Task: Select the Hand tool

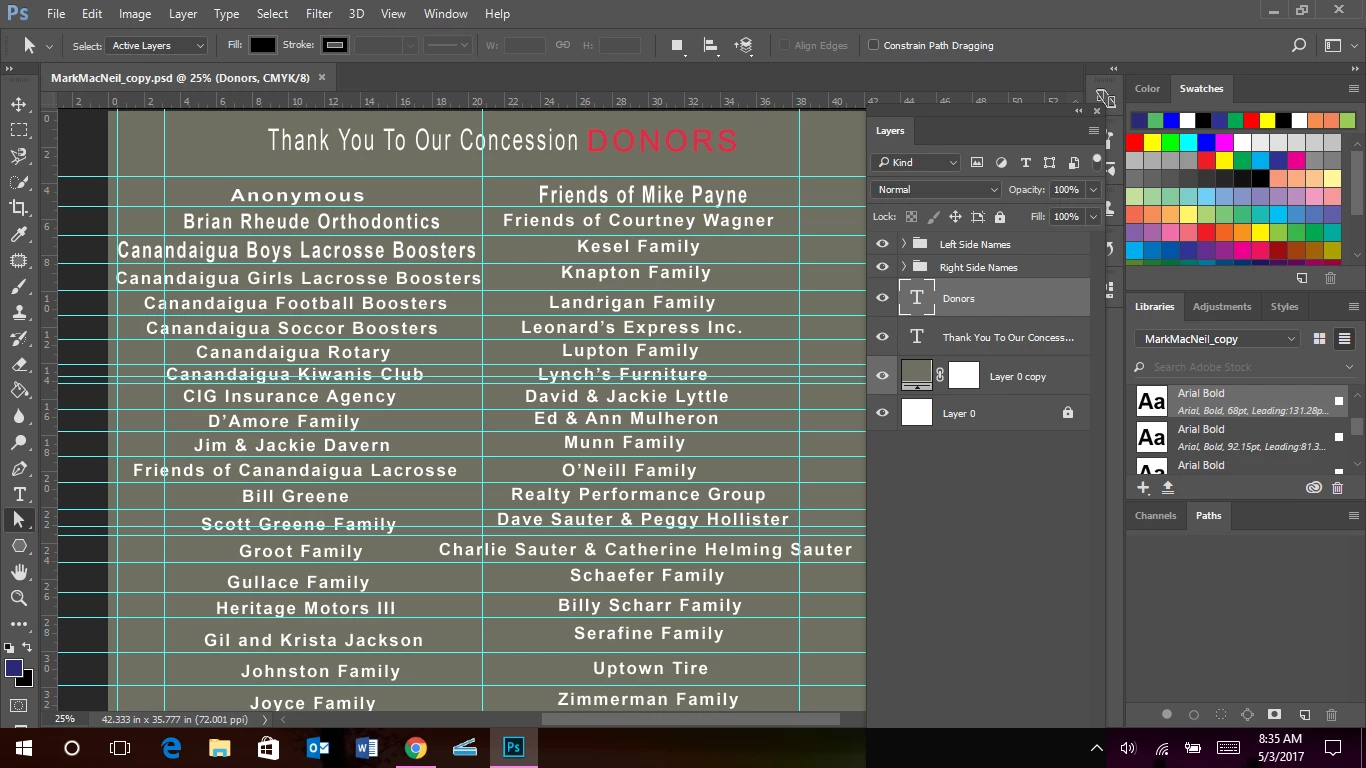Action: tap(19, 572)
